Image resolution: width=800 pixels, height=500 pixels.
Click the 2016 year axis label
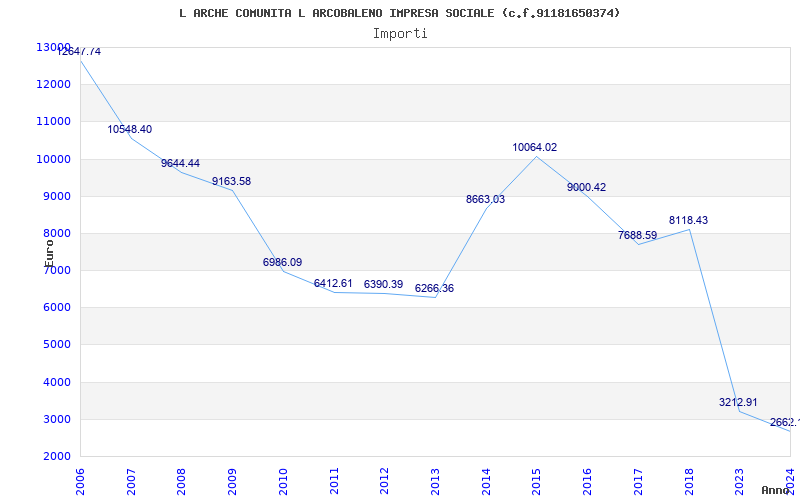coord(587,481)
